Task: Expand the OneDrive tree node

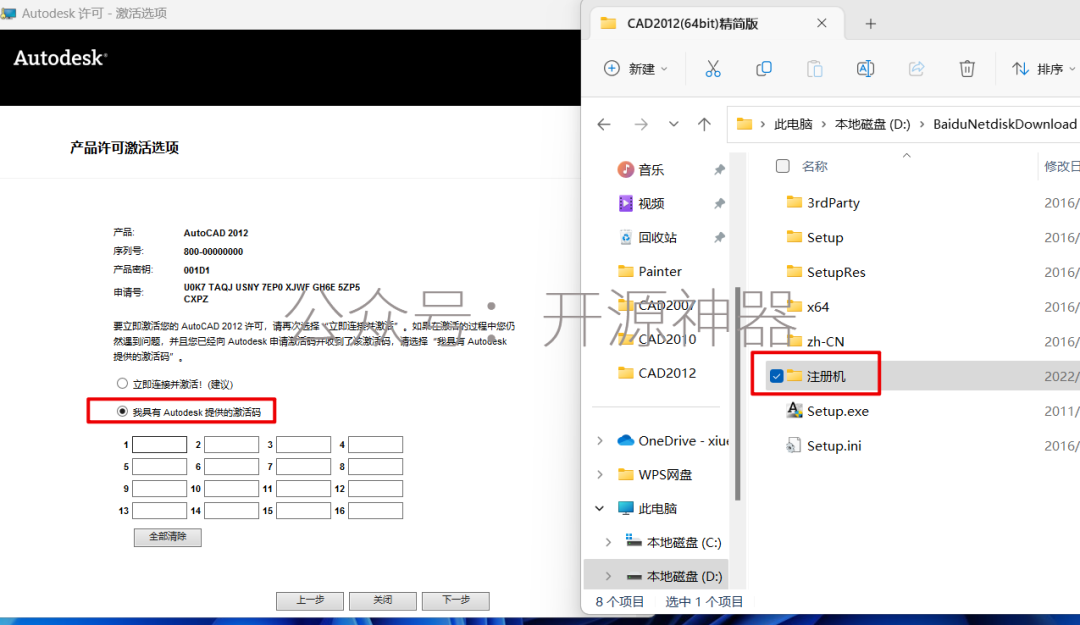Action: tap(600, 440)
